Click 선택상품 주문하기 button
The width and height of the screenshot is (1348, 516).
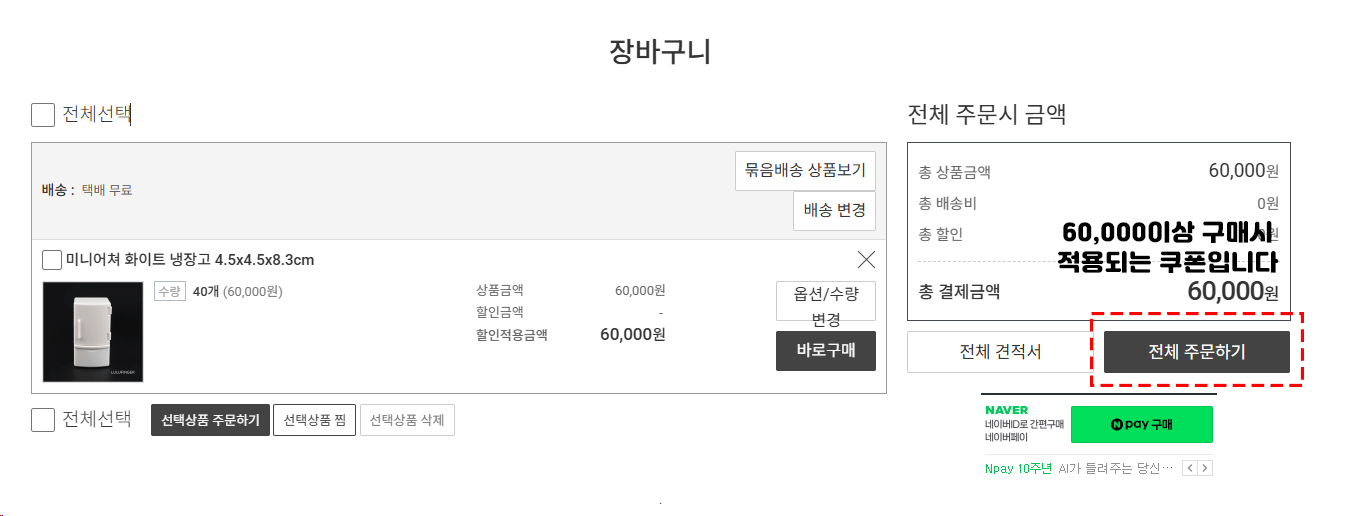[211, 420]
